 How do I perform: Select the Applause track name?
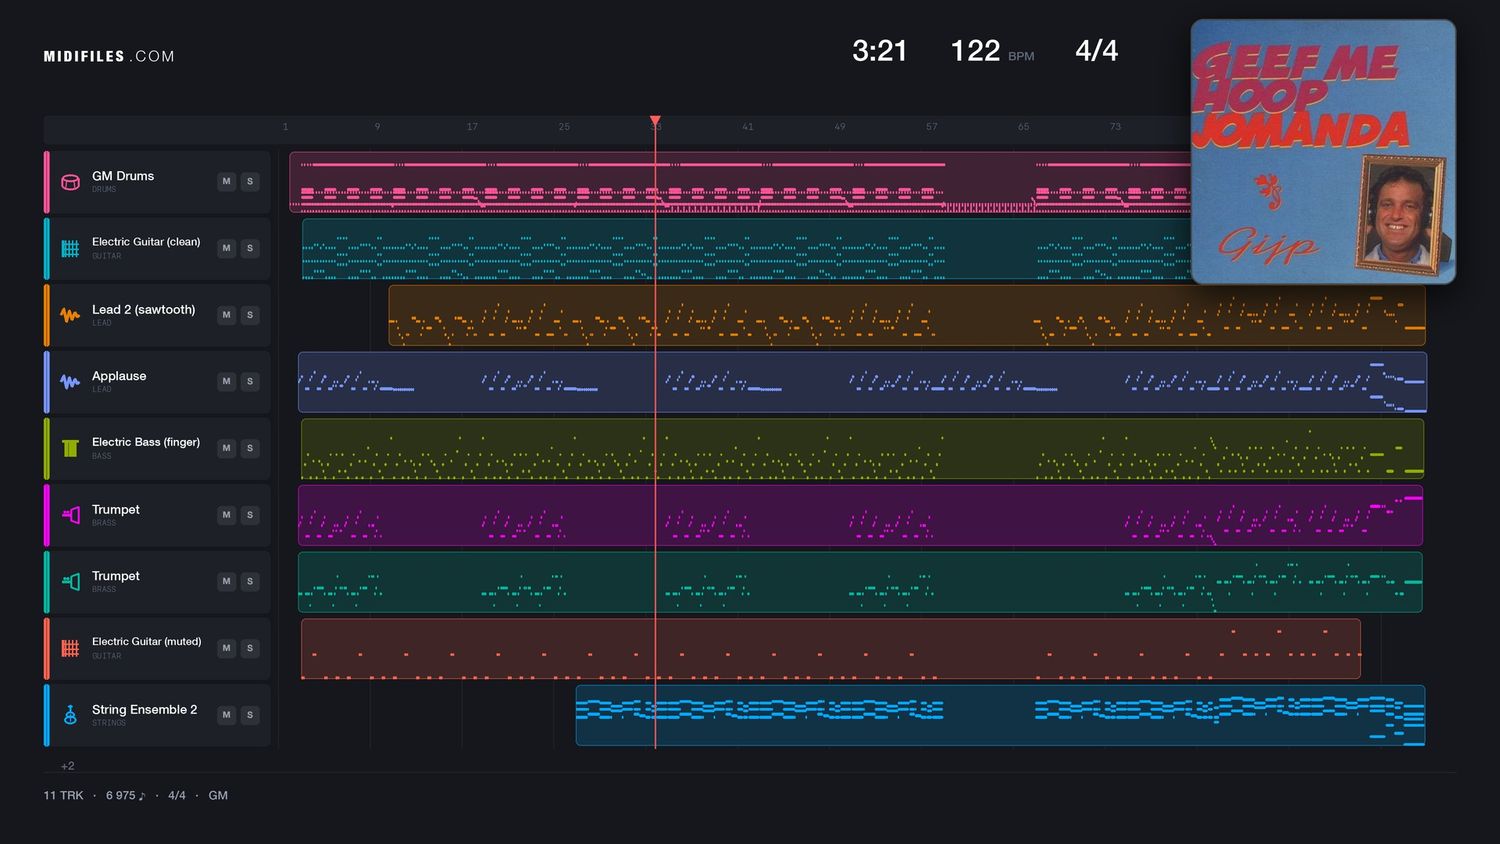tap(119, 376)
